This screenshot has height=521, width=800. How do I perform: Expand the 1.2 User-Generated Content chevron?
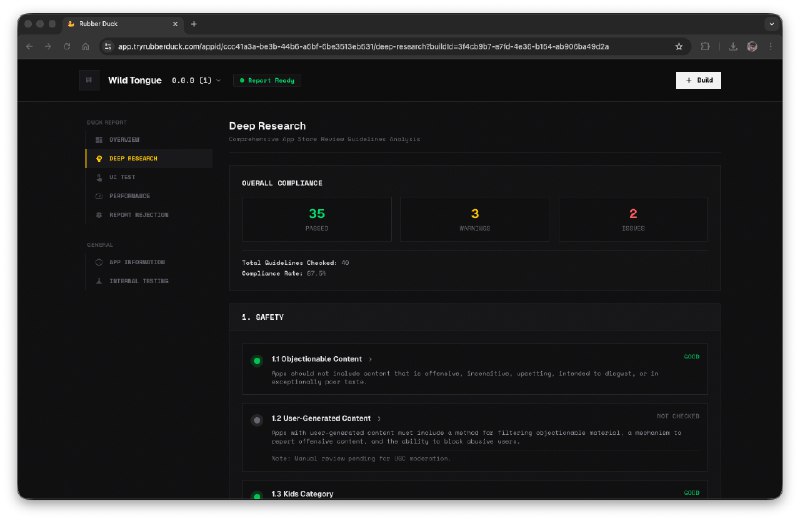pyautogui.click(x=379, y=419)
